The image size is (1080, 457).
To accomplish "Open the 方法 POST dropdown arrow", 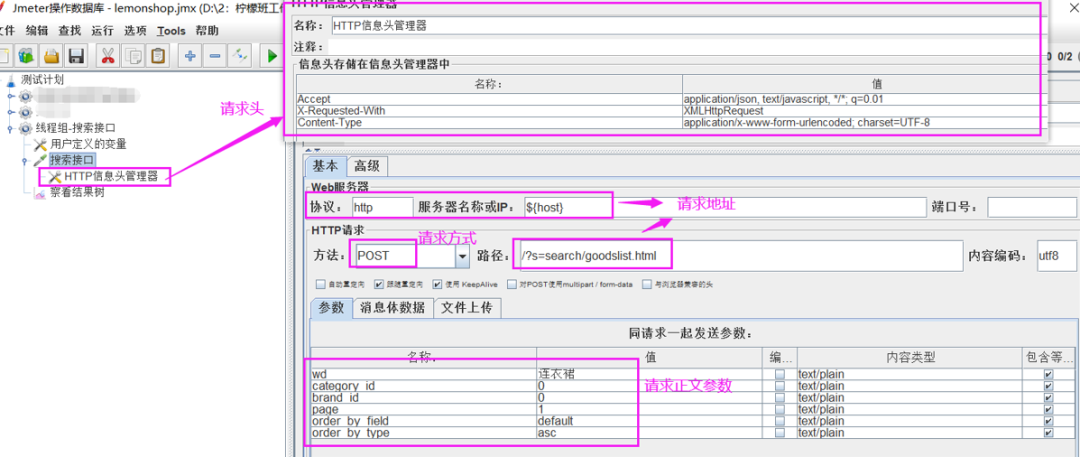I will pos(462,256).
